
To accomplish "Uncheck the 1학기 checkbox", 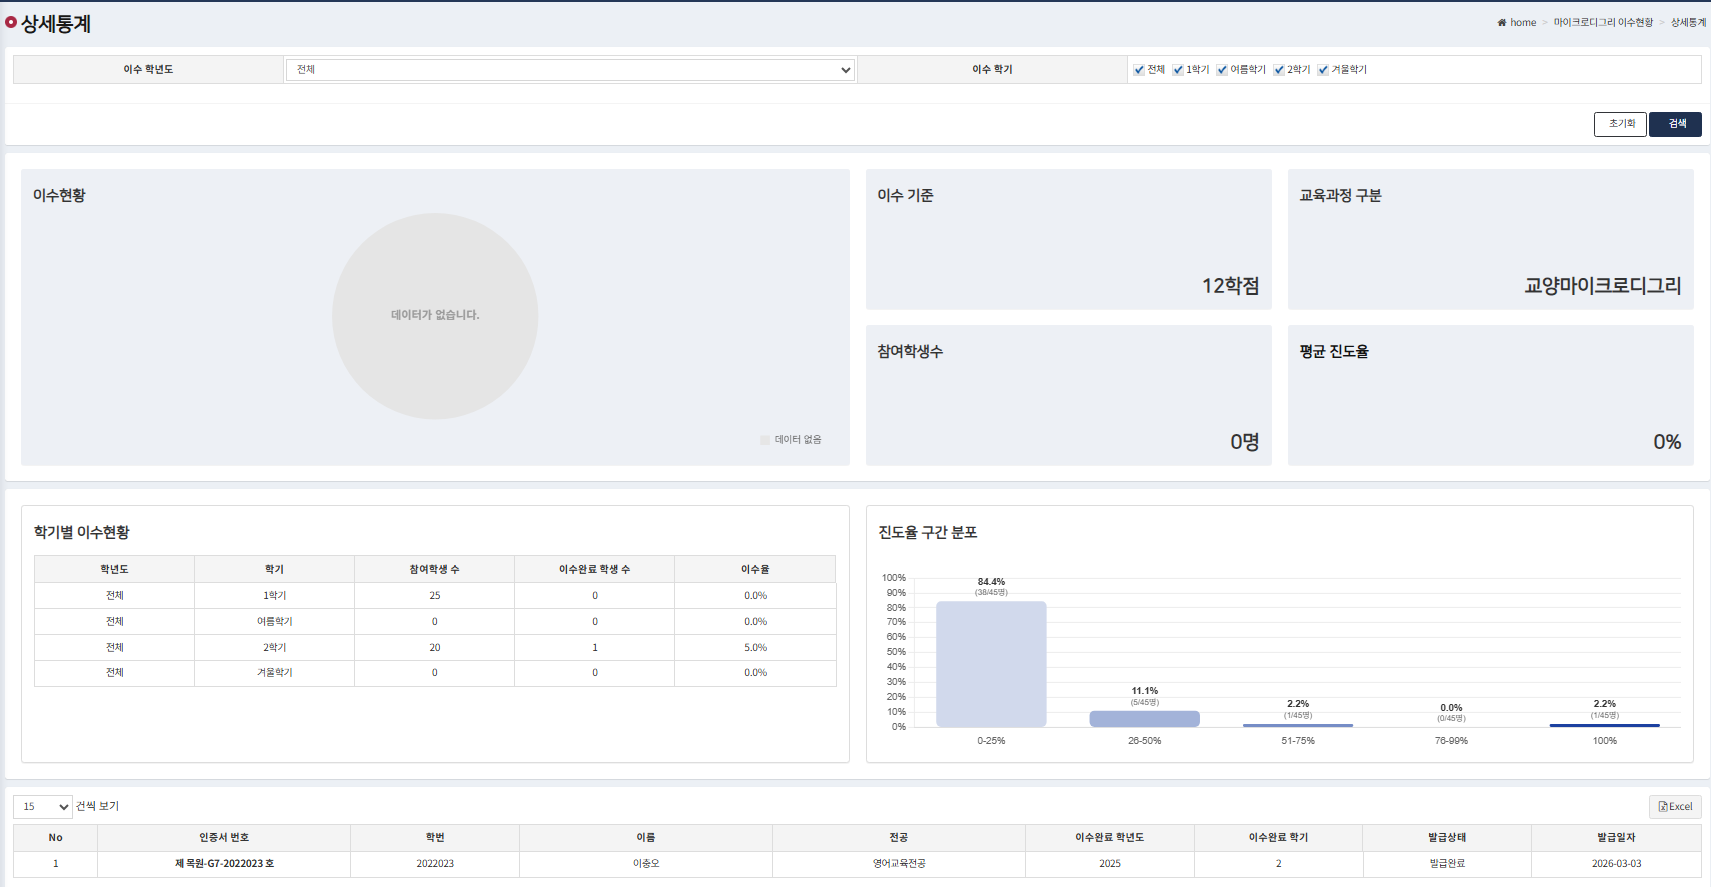I will [1178, 70].
